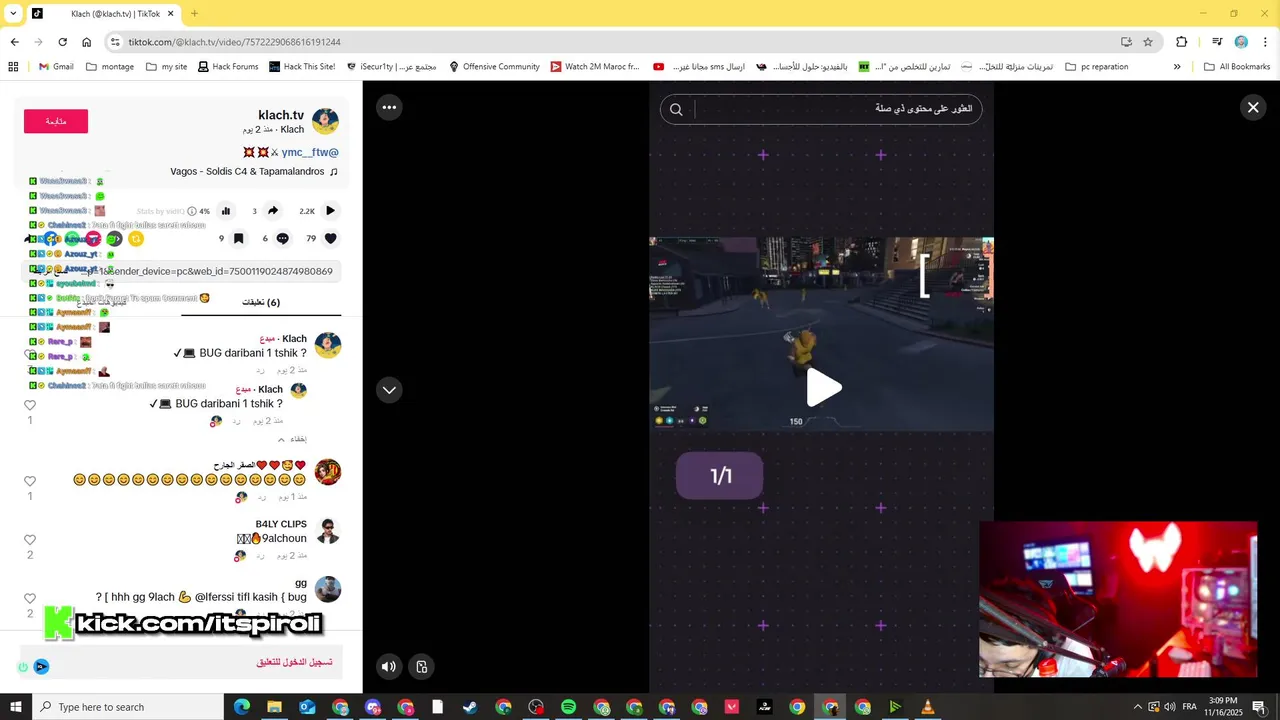Click the vidIQ info icon beside 4%
Screen dimensions: 1280x720
click(192, 211)
